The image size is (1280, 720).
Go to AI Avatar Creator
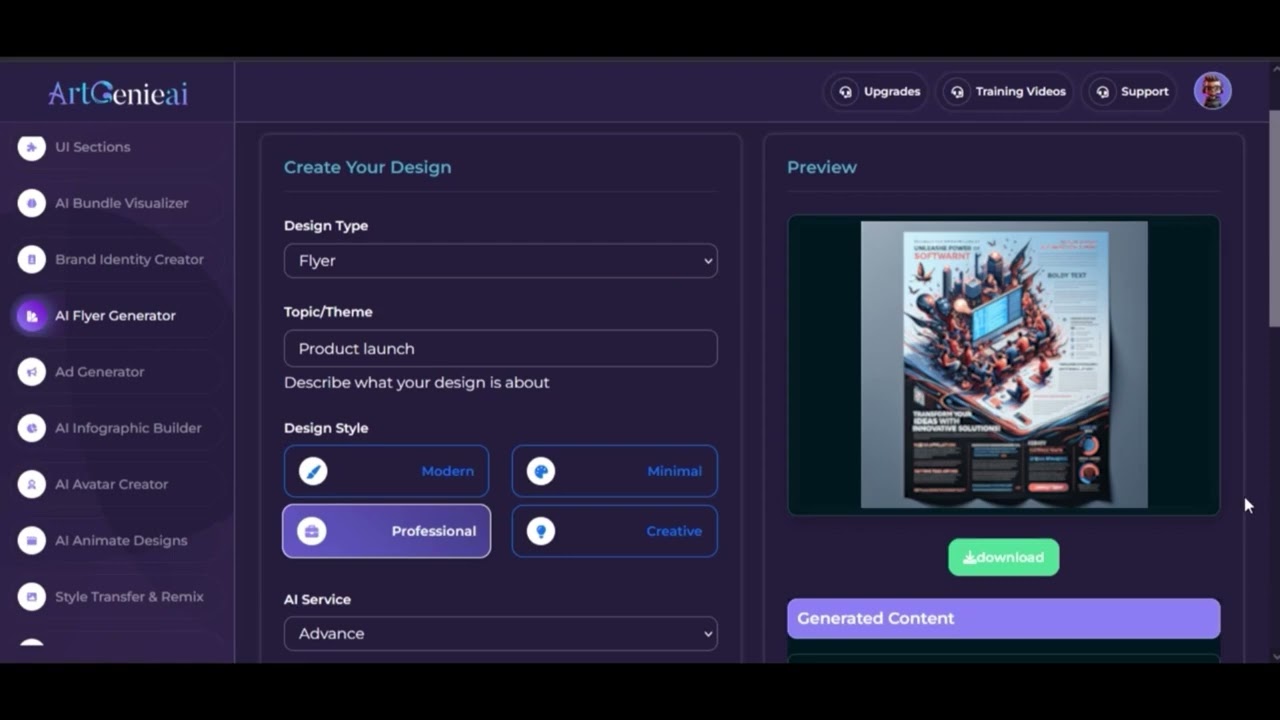coord(112,484)
